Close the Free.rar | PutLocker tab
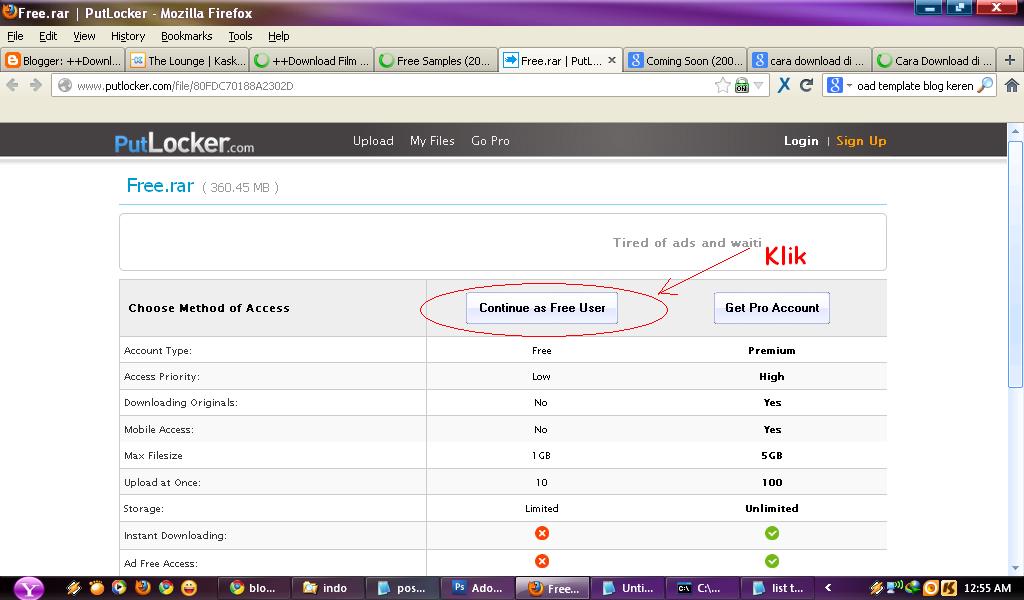Image resolution: width=1024 pixels, height=600 pixels. (612, 60)
